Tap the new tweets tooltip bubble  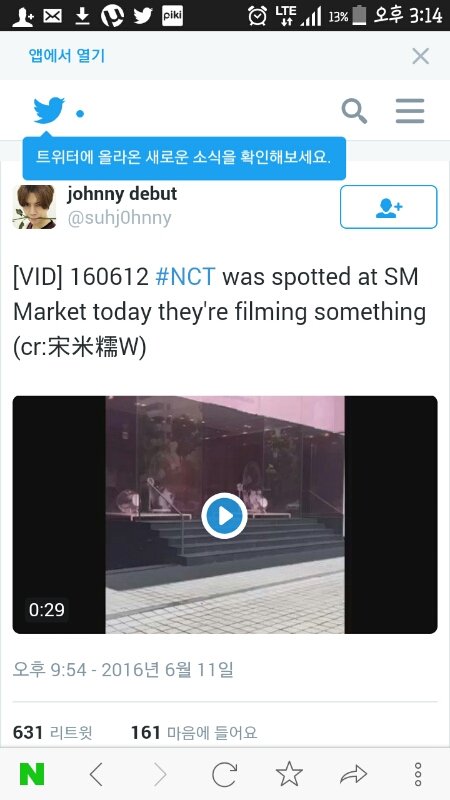[x=184, y=158]
